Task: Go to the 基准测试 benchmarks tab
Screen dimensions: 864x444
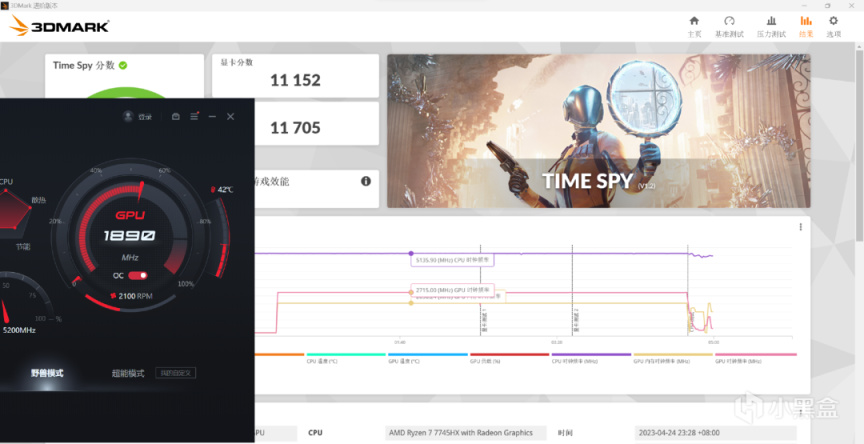Action: 729,26
